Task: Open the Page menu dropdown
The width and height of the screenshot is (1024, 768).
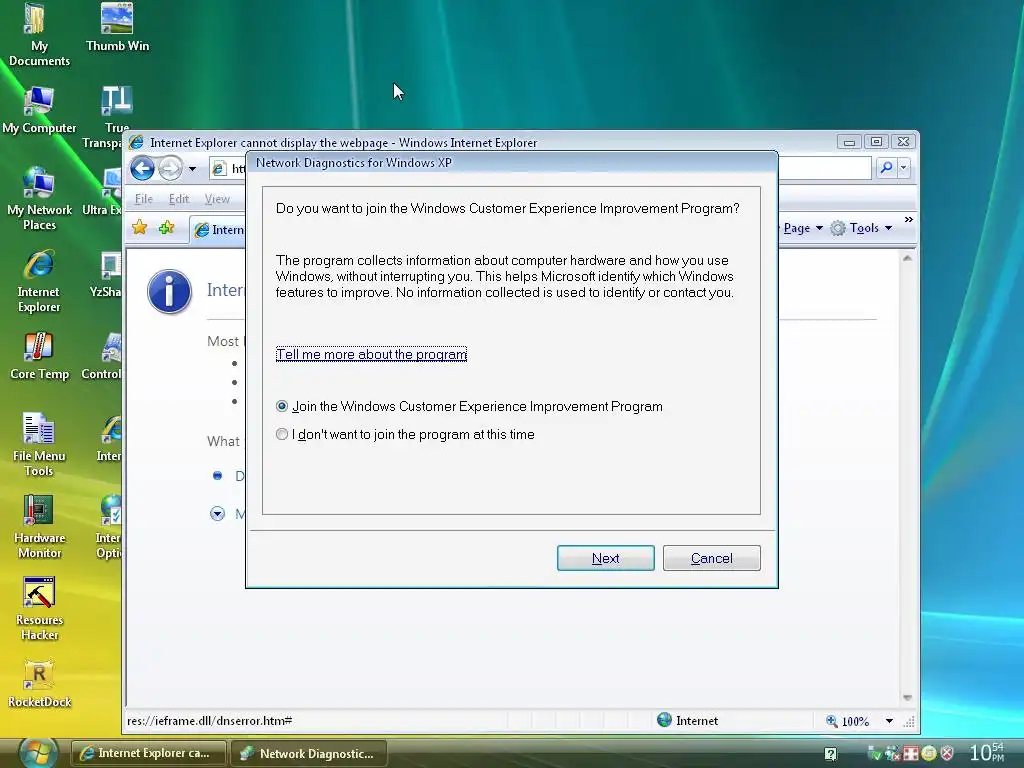Action: pyautogui.click(x=802, y=228)
